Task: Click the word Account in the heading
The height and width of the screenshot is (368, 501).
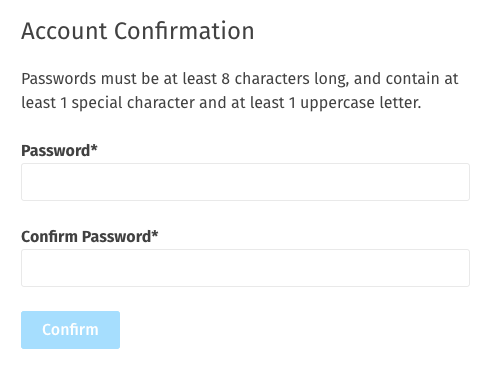Action: [64, 31]
